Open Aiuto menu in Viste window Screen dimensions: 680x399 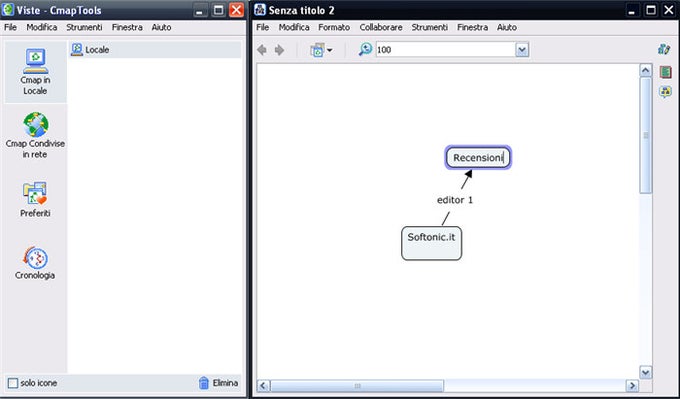pos(161,27)
